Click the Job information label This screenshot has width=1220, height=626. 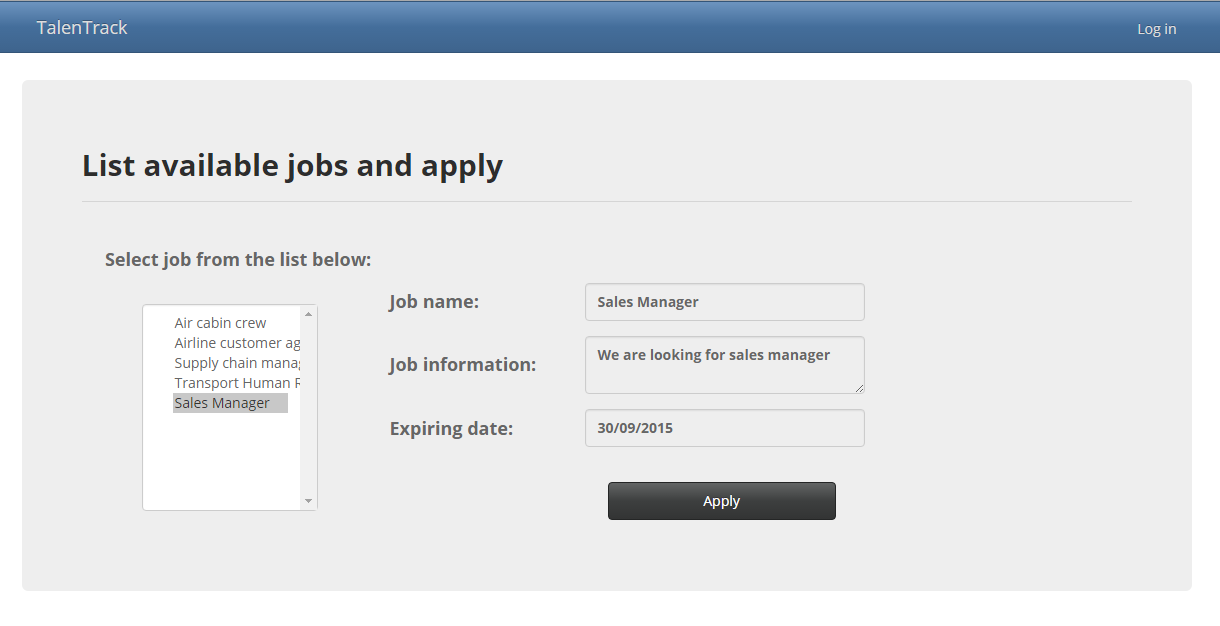coord(462,365)
